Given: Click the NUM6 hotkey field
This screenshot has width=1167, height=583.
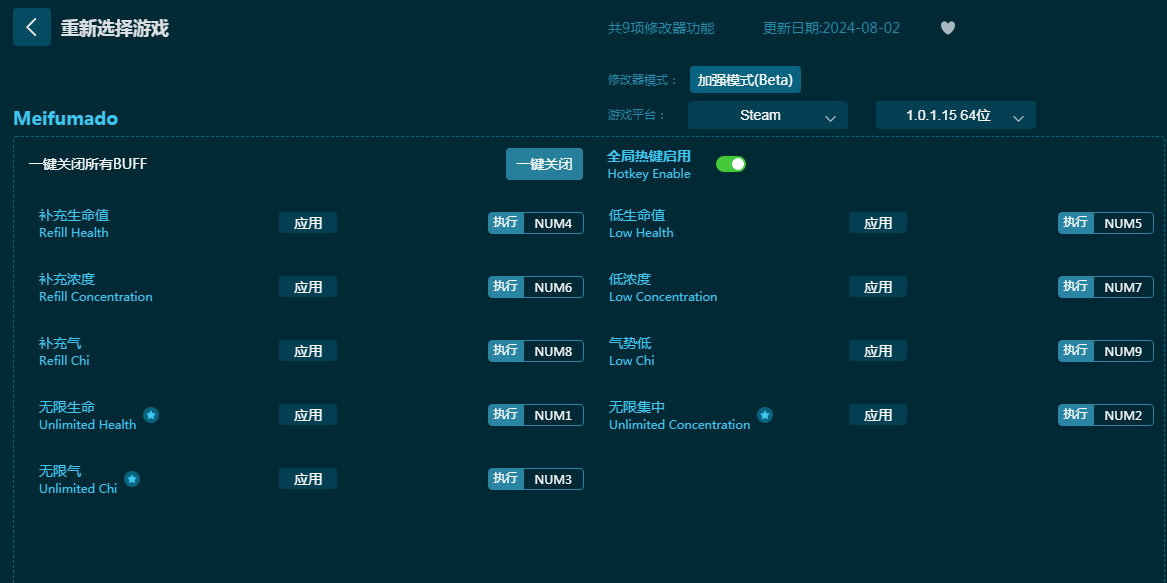Looking at the screenshot, I should click(x=554, y=287).
